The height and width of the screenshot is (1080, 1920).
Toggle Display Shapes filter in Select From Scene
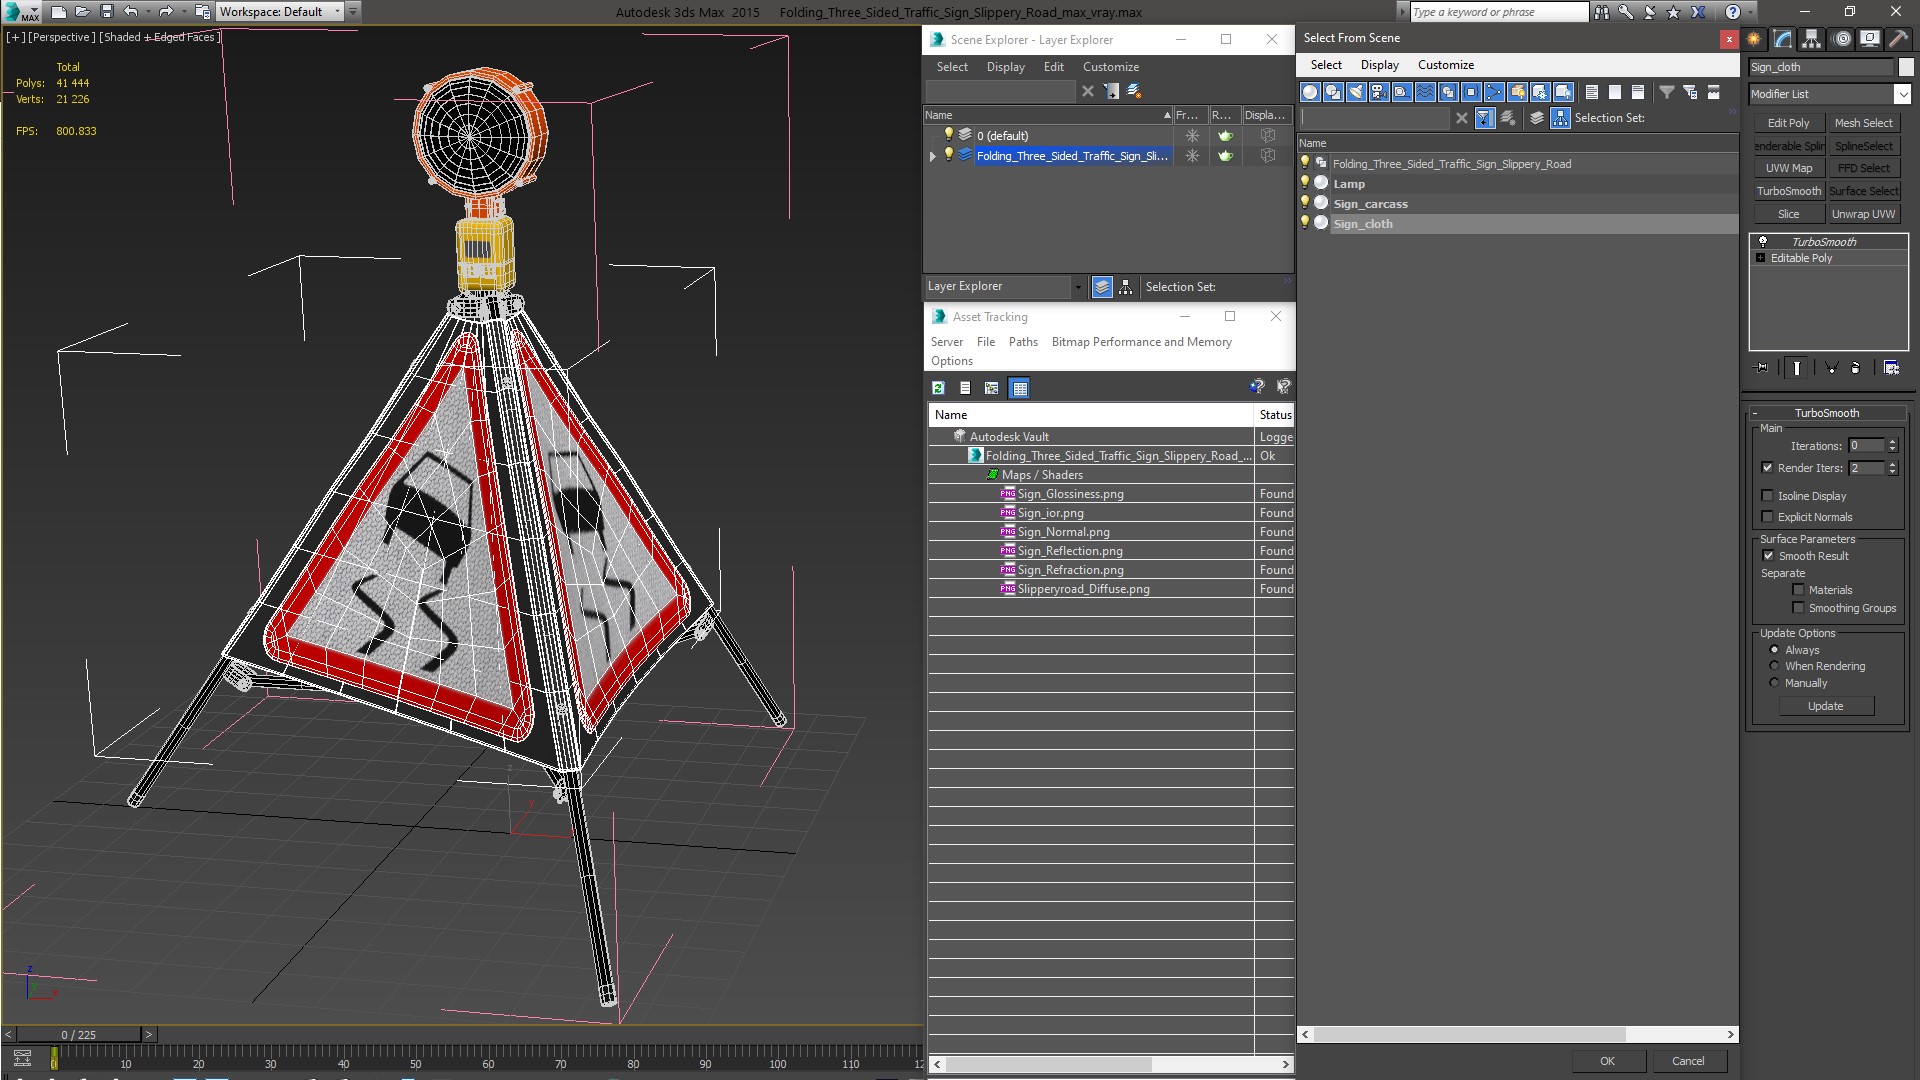click(x=1333, y=92)
